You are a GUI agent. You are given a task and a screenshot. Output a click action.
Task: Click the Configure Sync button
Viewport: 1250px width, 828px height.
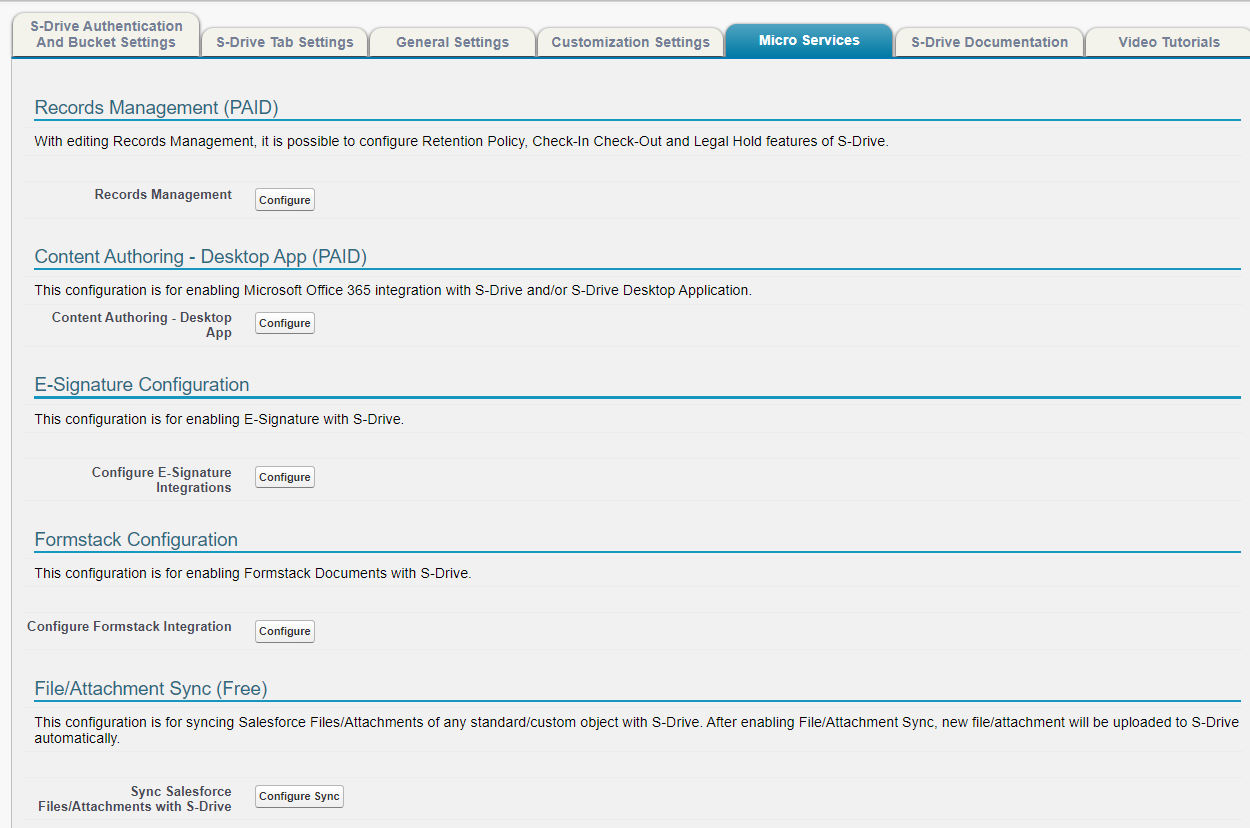point(299,796)
